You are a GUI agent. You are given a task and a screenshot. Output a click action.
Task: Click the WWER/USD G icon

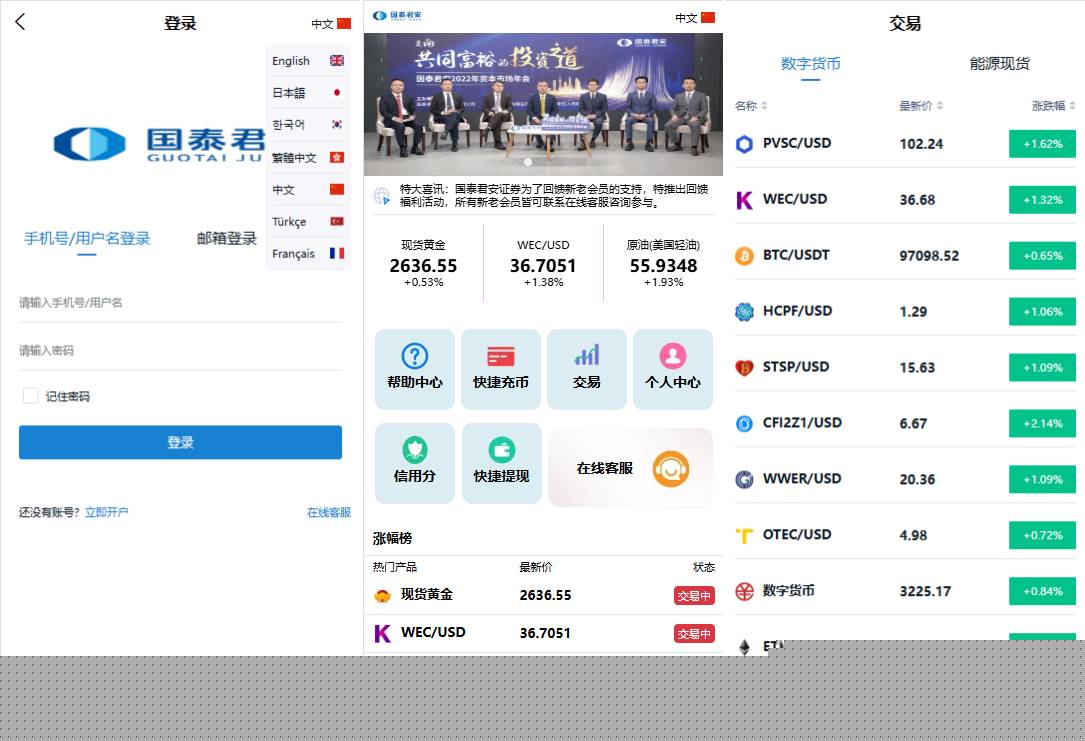[744, 479]
